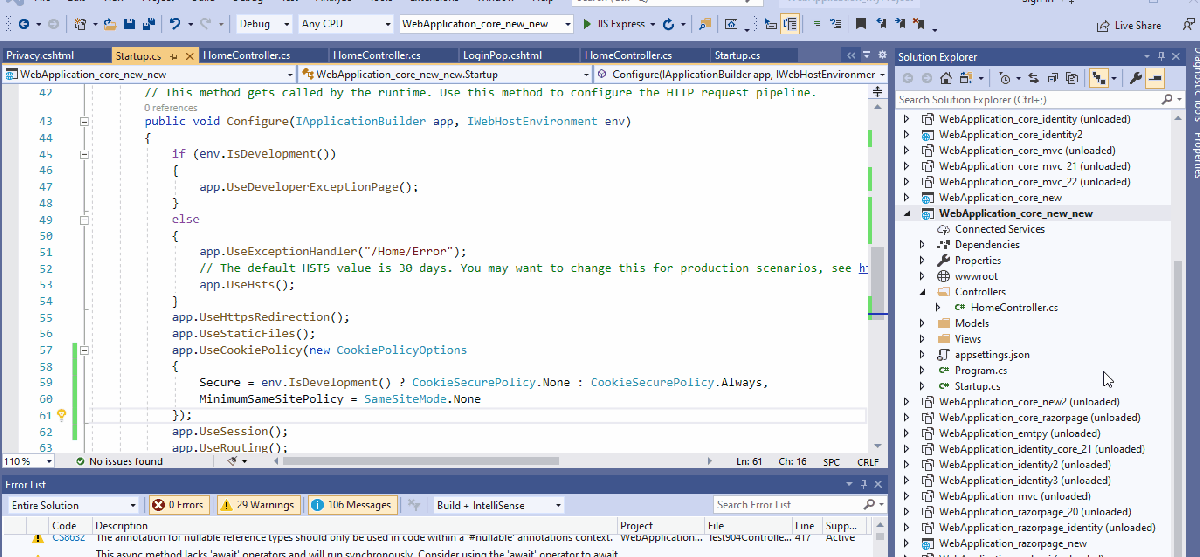Click the No issues found indicator
The image size is (1200, 557).
[118, 462]
